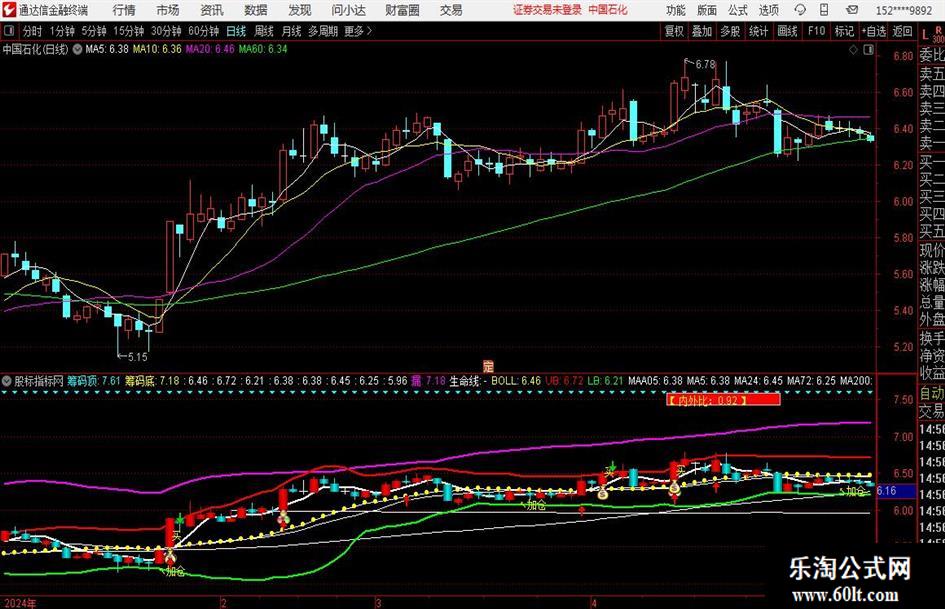Click the 统计 statistics button
945x609 pixels.
(x=758, y=31)
